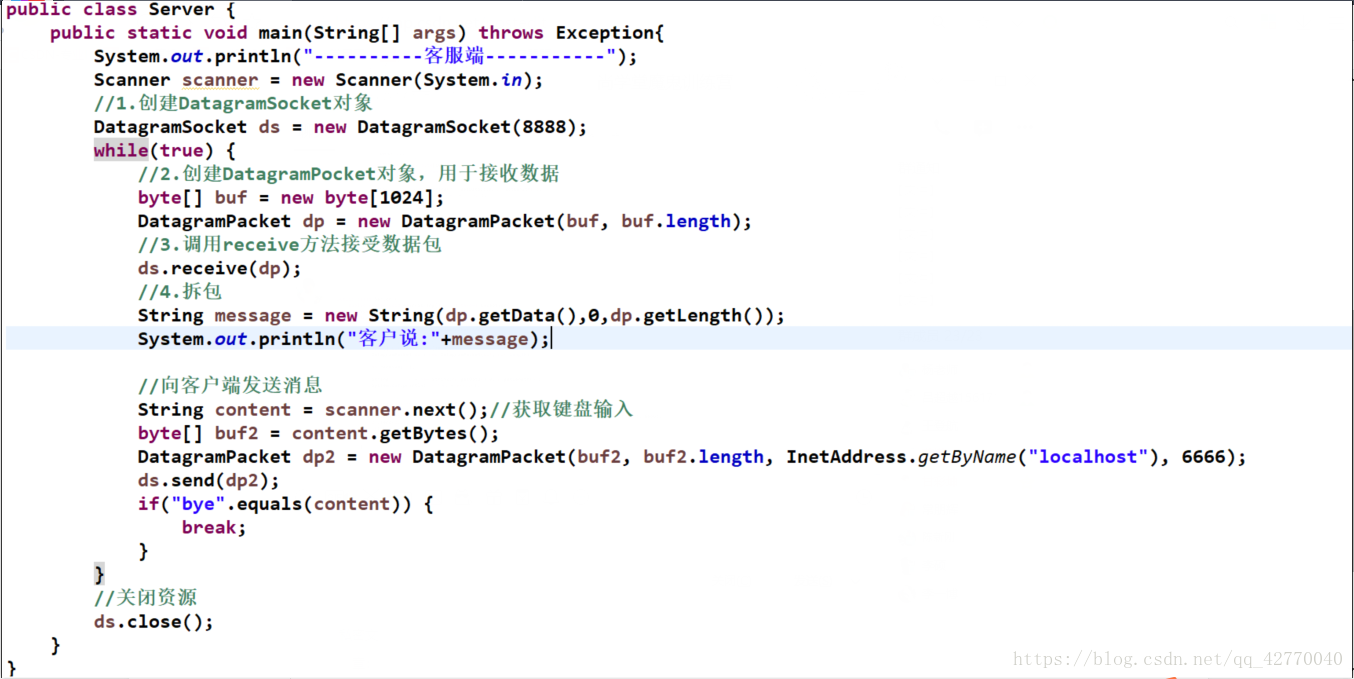
Task: Click the ds.close(); statement
Action: tap(154, 622)
